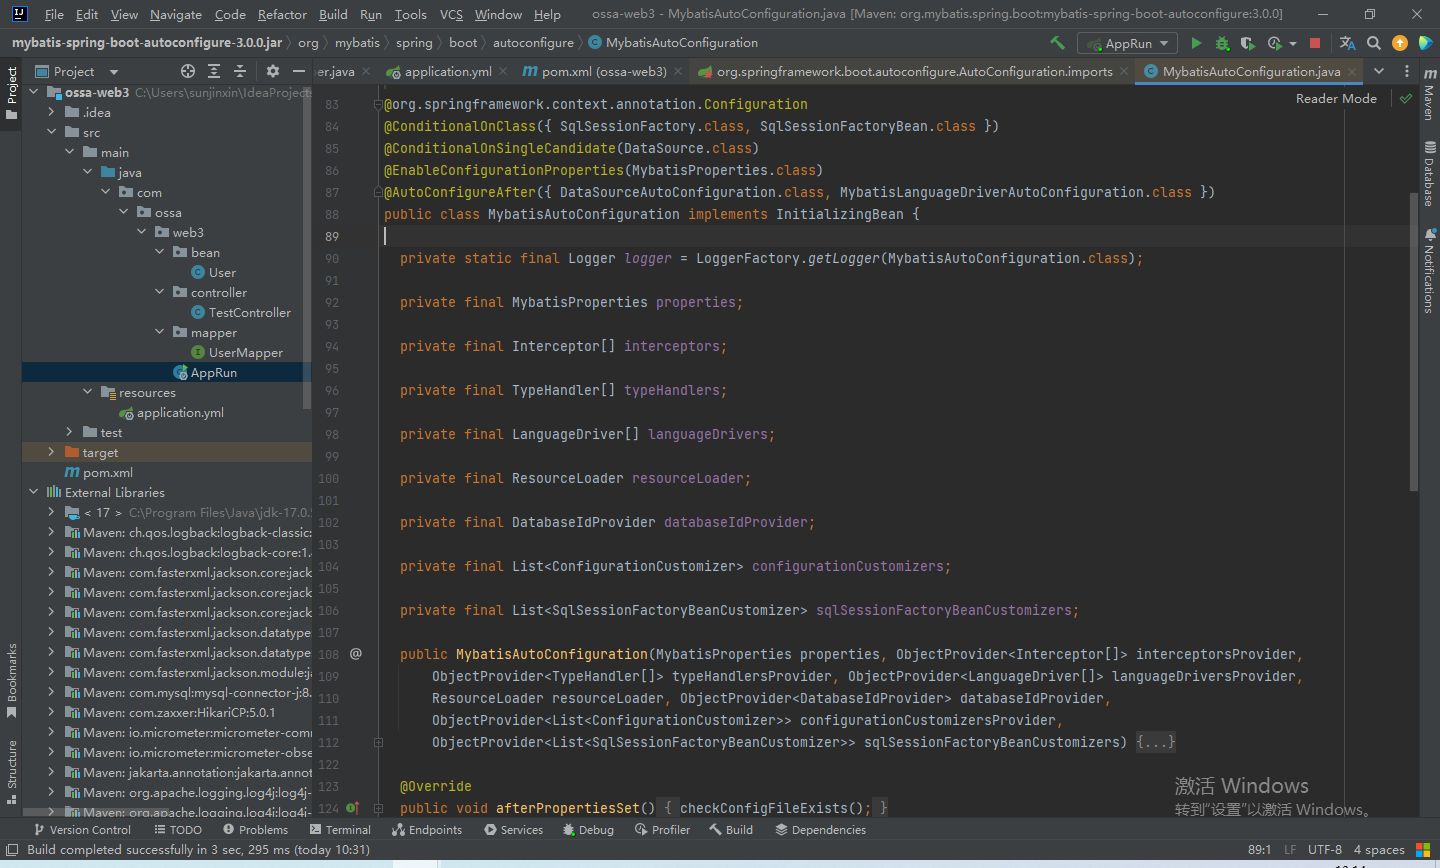Image resolution: width=1440 pixels, height=868 pixels.
Task: Open the Notifications side panel
Action: tap(1429, 271)
